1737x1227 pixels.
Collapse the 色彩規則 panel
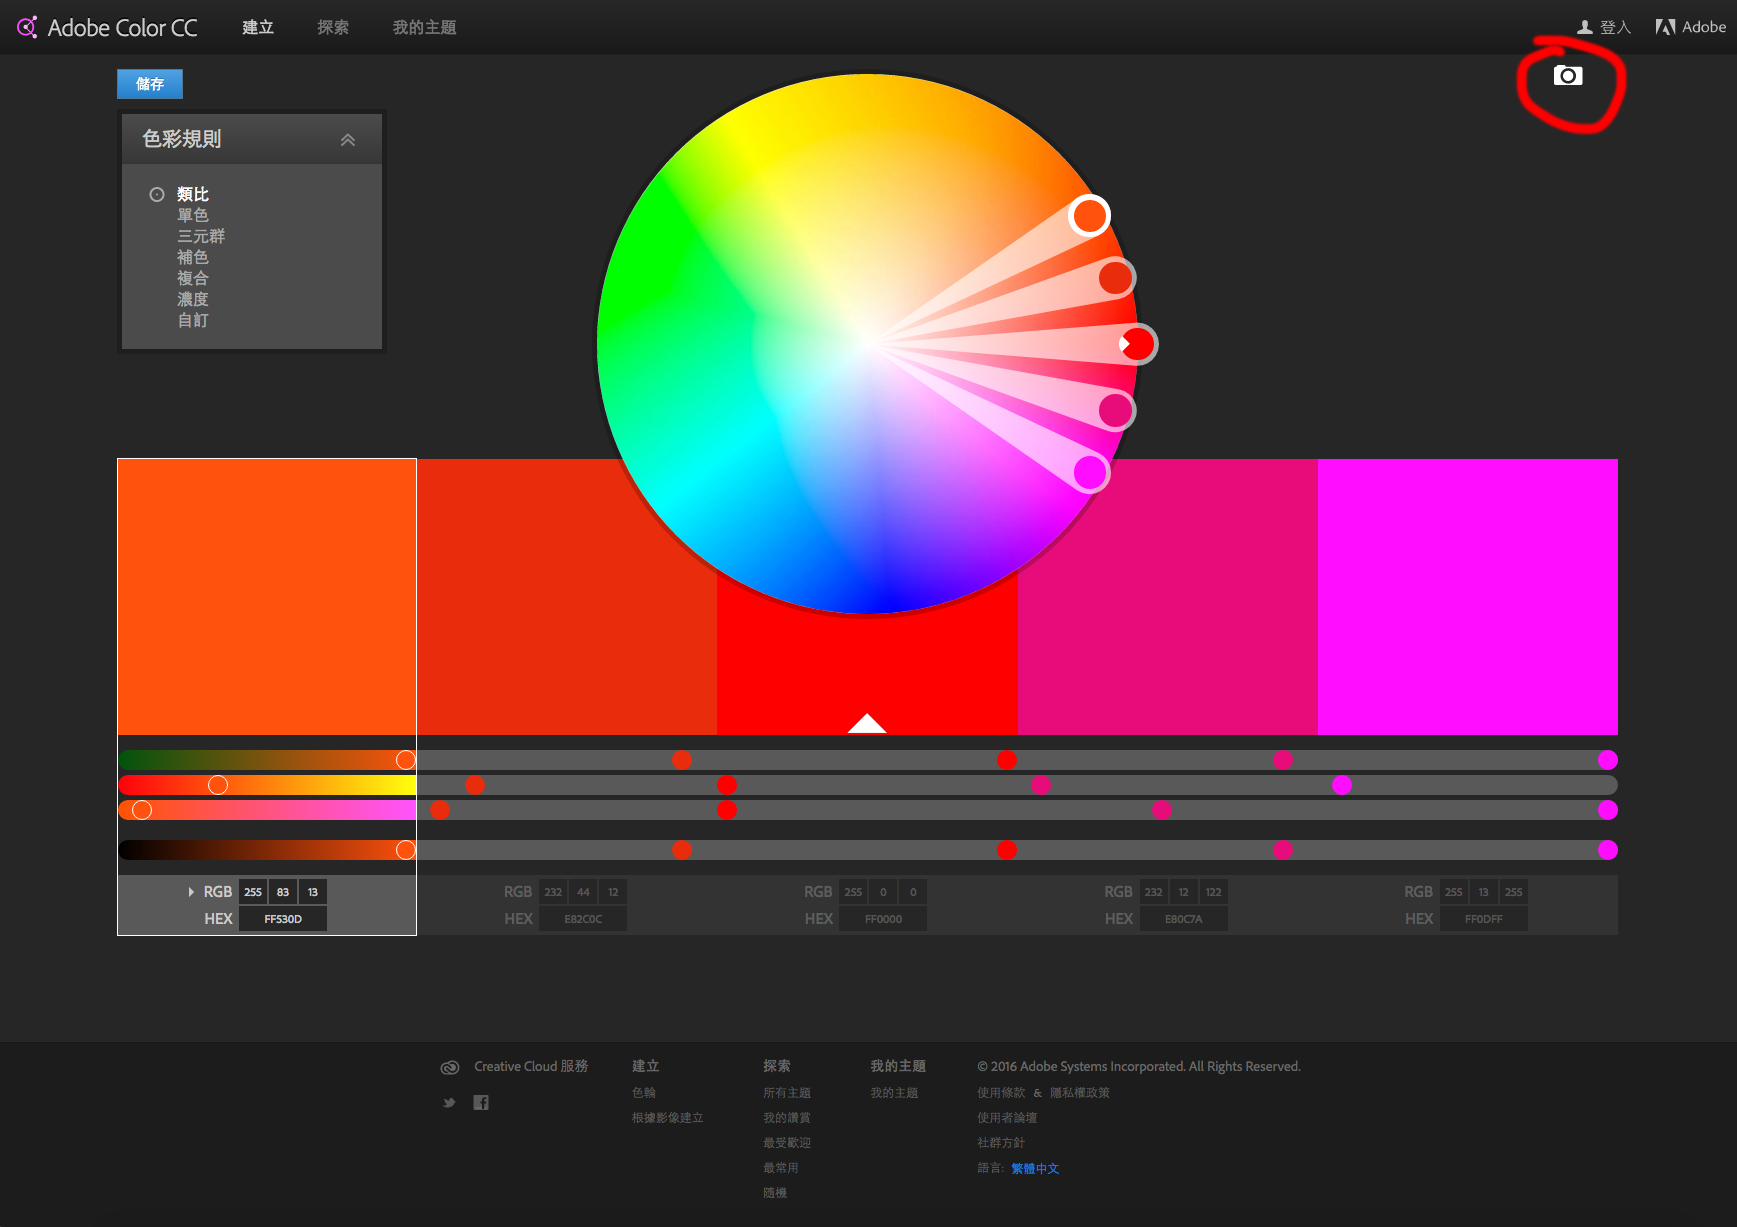click(348, 139)
